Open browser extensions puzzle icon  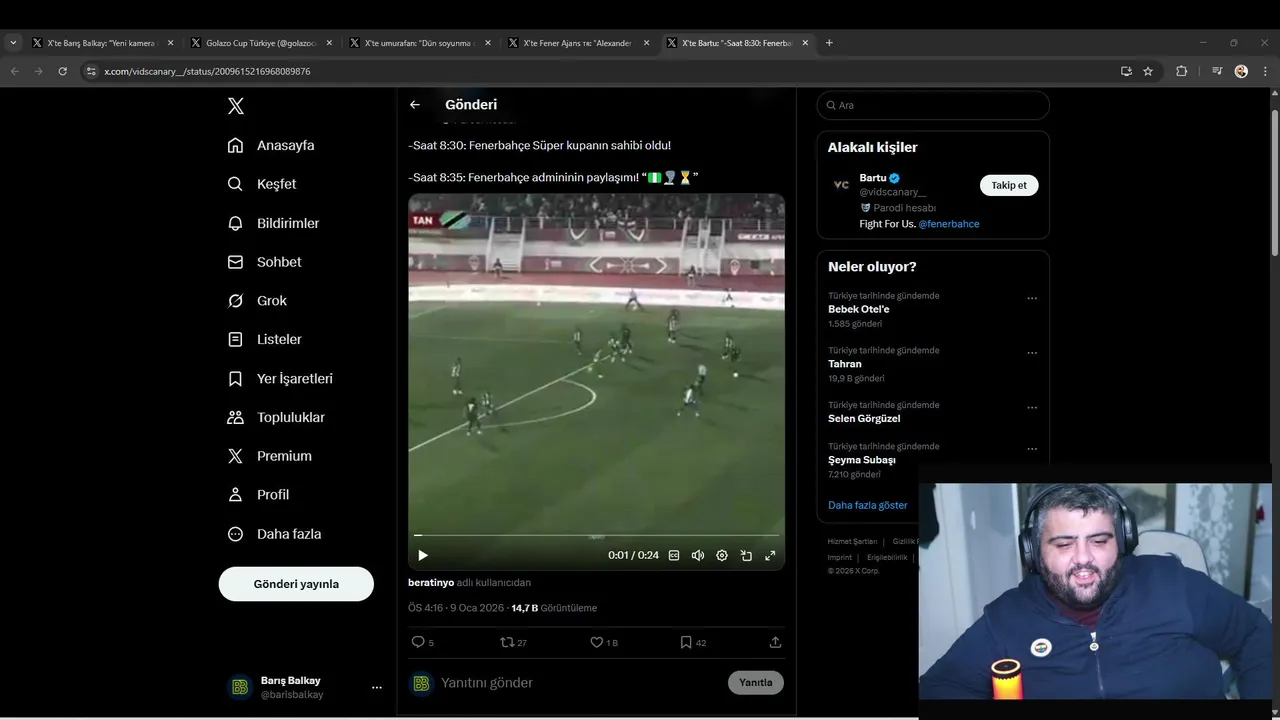click(x=1181, y=71)
